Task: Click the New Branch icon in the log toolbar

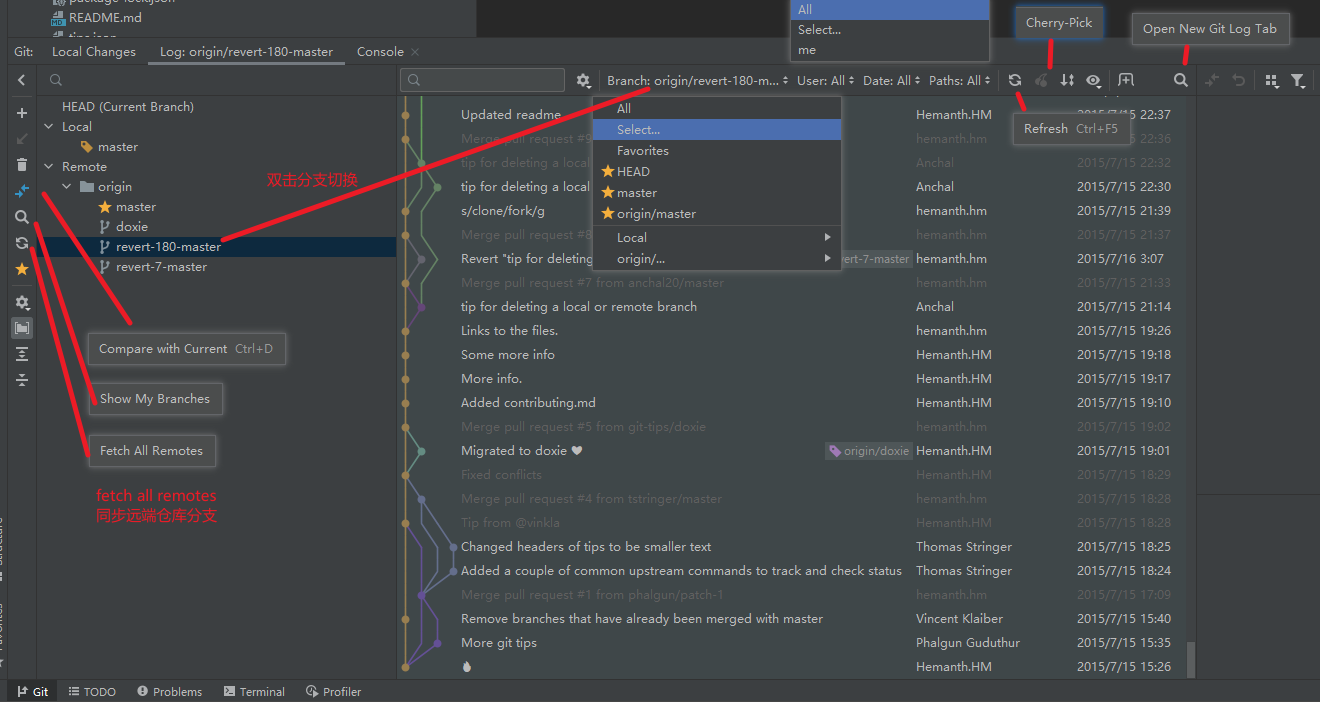Action: coord(1125,80)
